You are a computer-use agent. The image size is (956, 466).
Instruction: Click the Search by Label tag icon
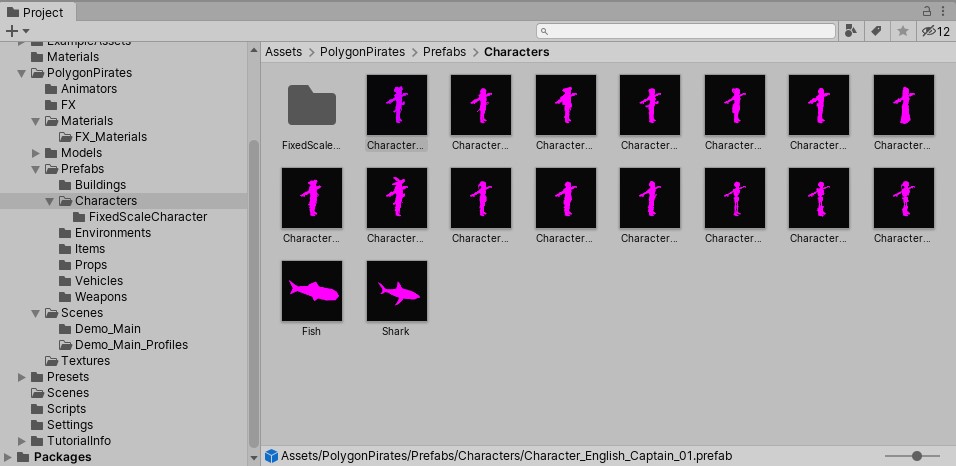[876, 31]
